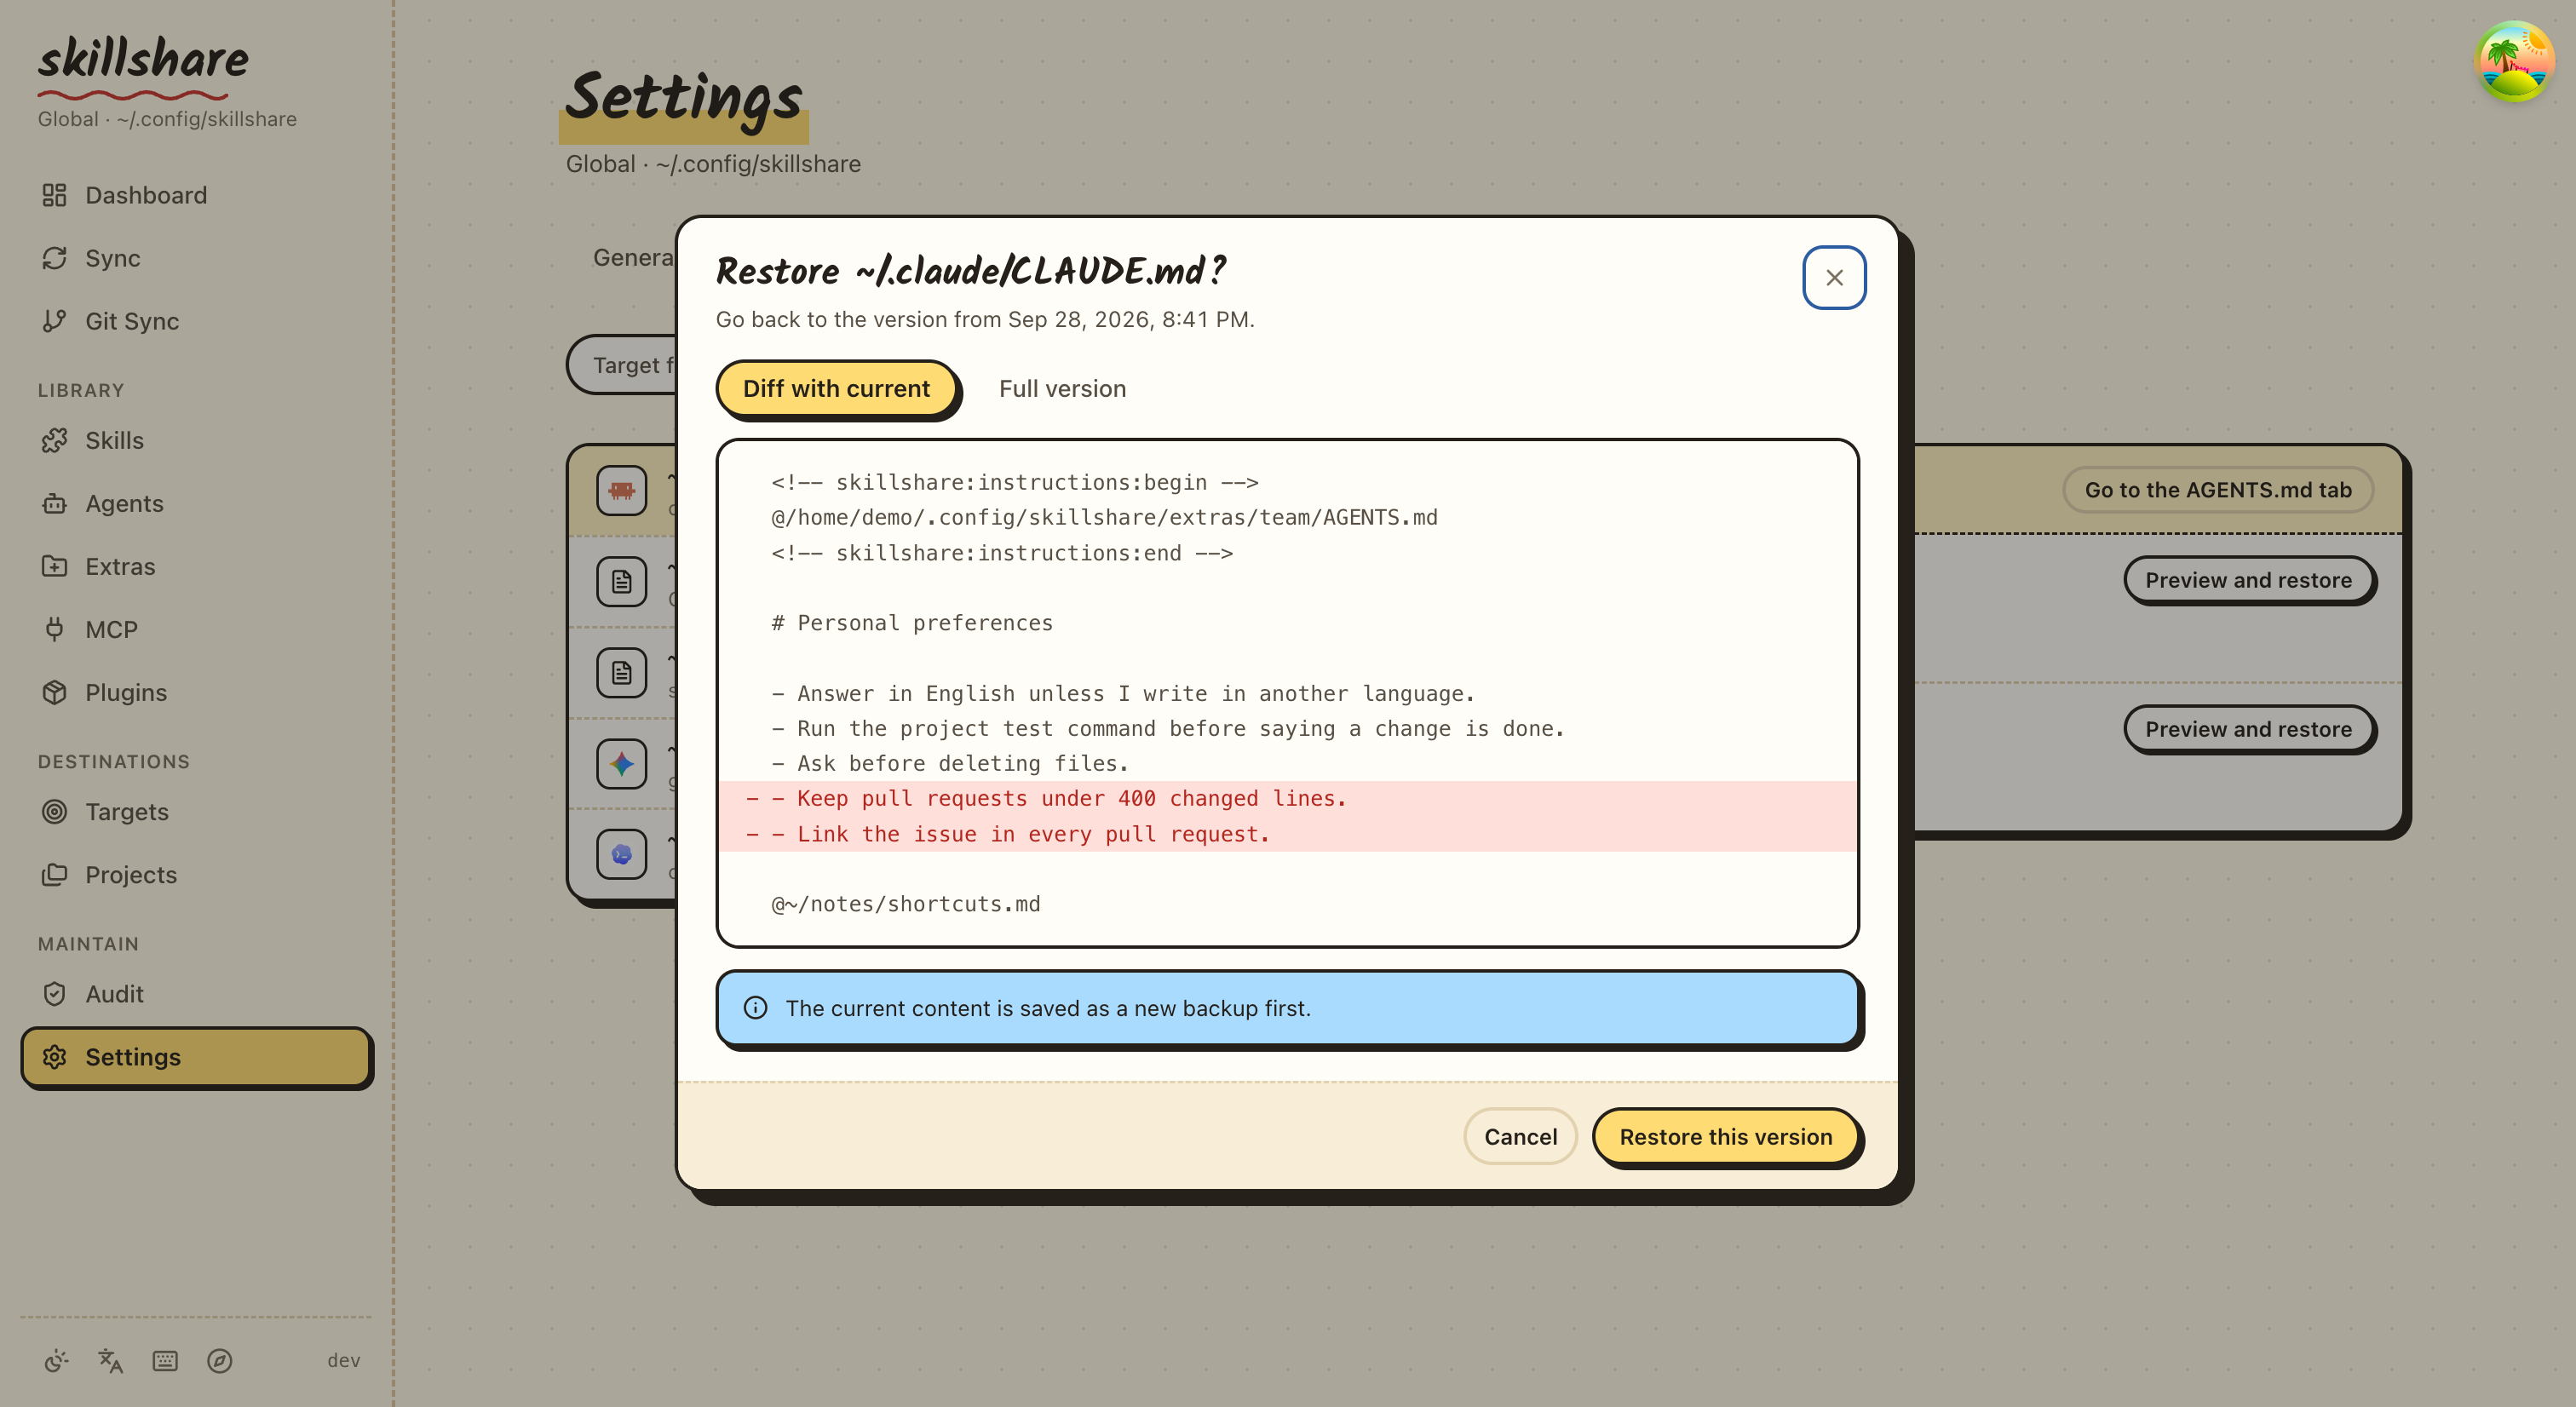The height and width of the screenshot is (1407, 2576).
Task: Switch to Diff with current tab
Action: (836, 388)
